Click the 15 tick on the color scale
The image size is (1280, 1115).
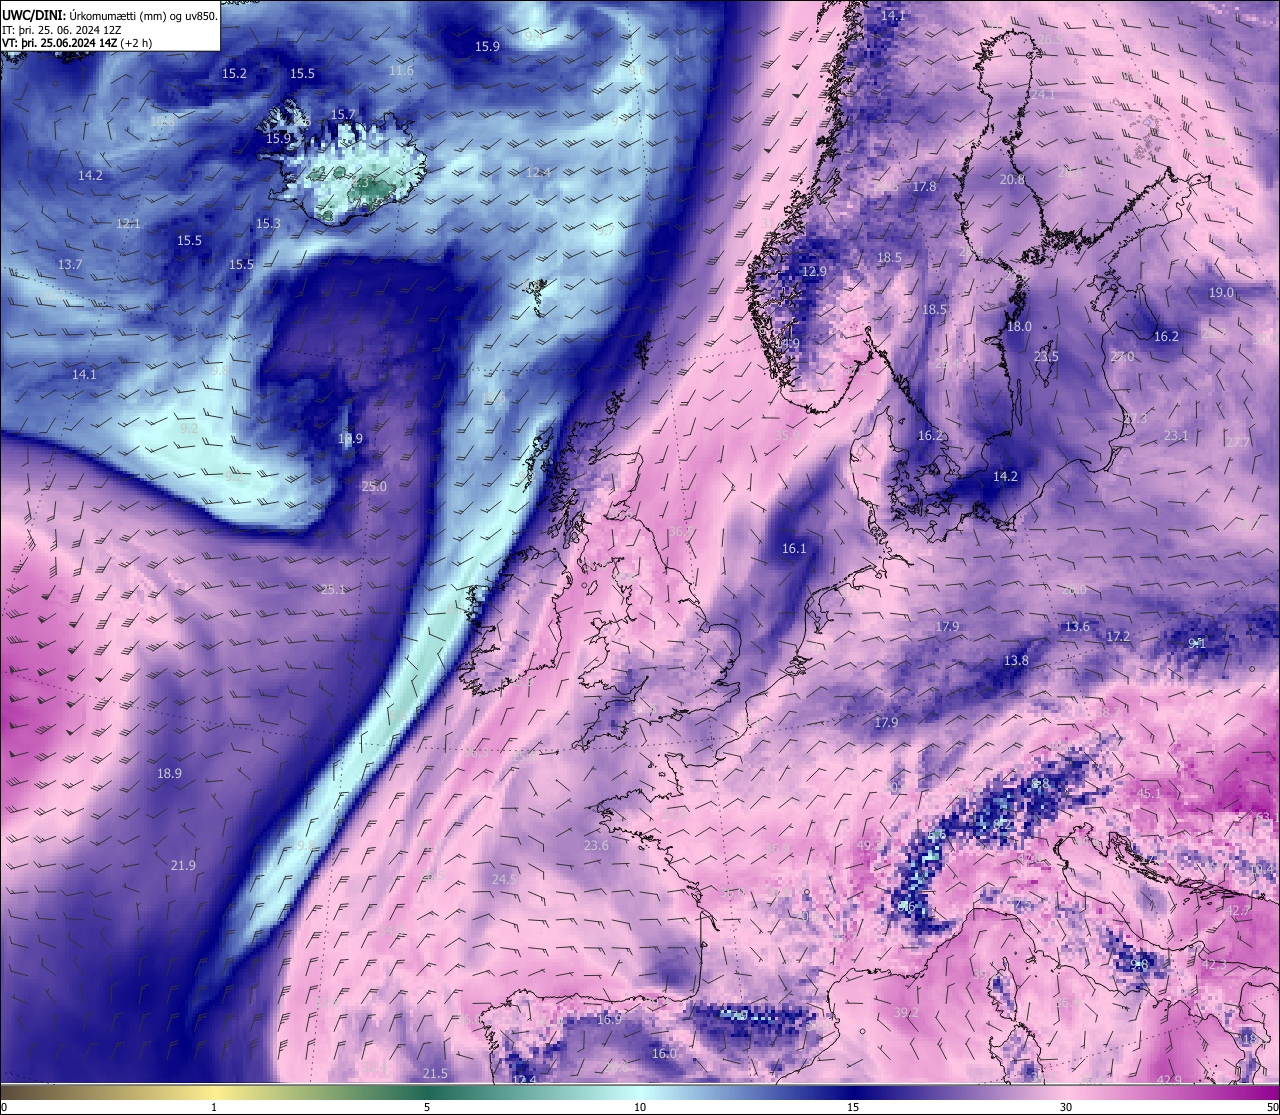[x=853, y=1107]
